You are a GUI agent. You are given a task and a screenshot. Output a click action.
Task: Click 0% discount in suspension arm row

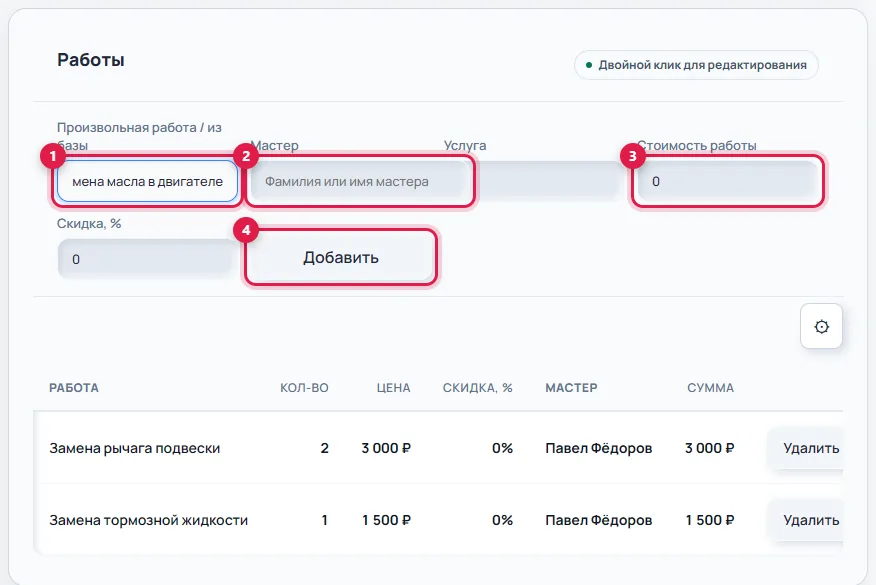pos(502,448)
